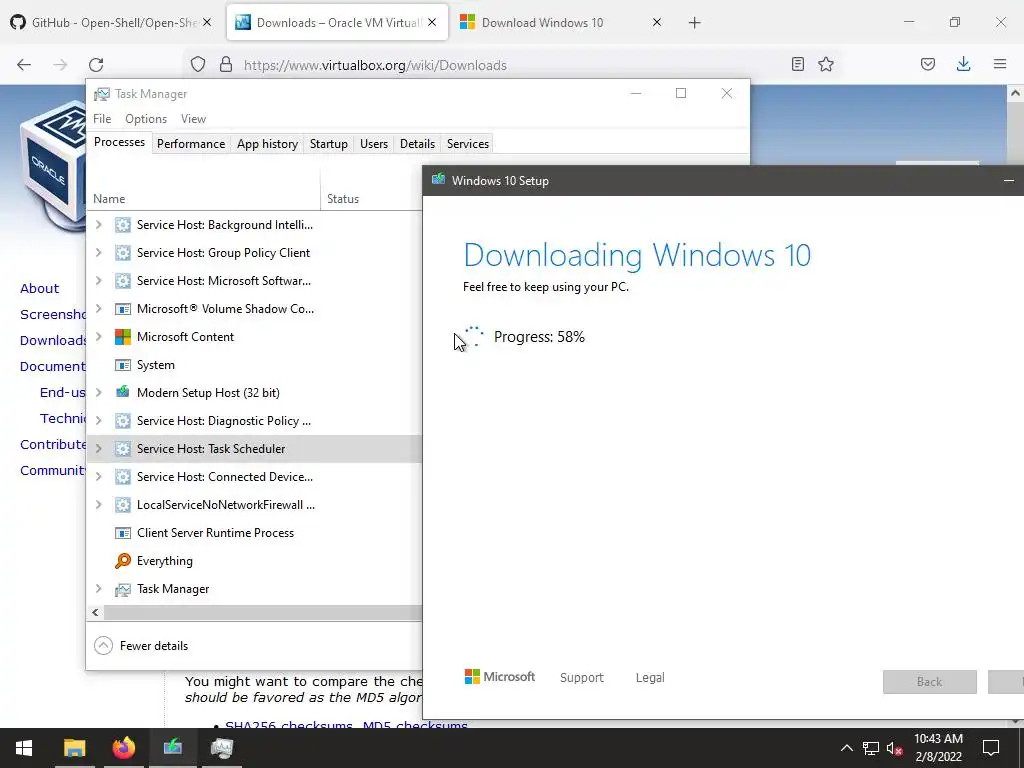
Task: Open Task Manager File menu
Action: (102, 119)
